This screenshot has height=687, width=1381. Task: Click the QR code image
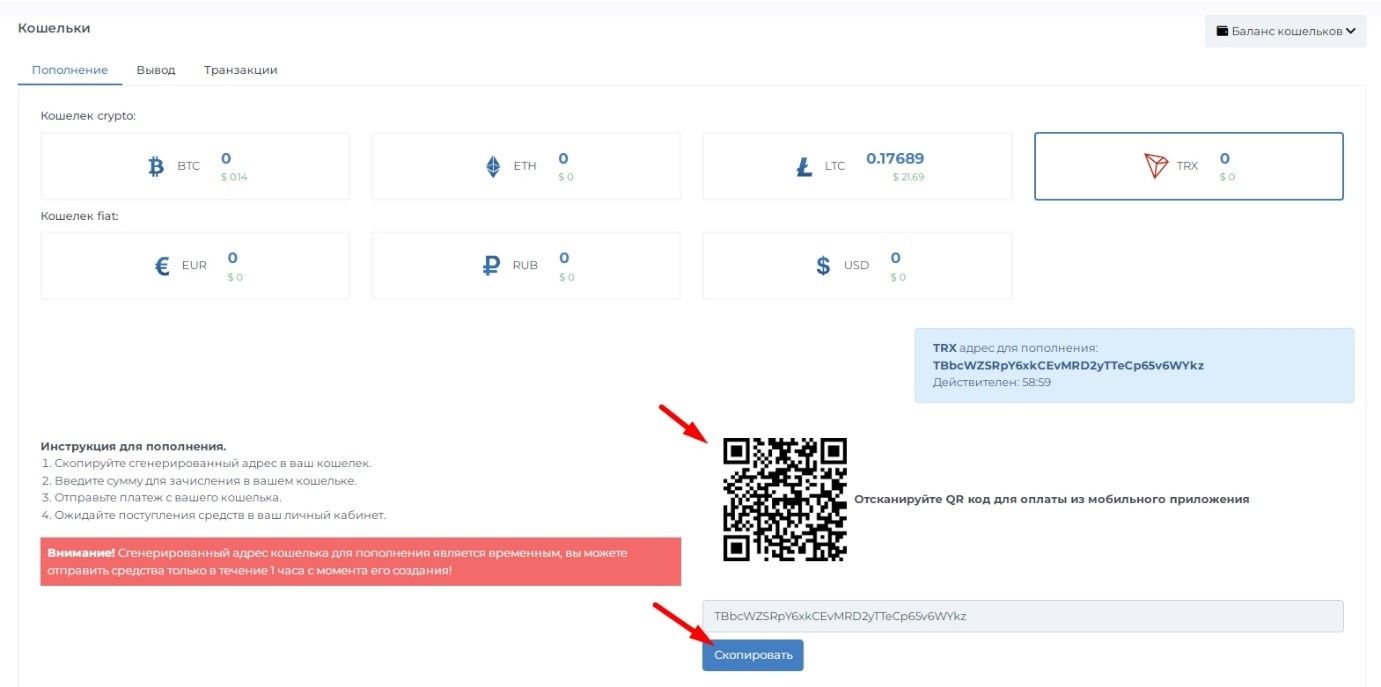pos(785,499)
